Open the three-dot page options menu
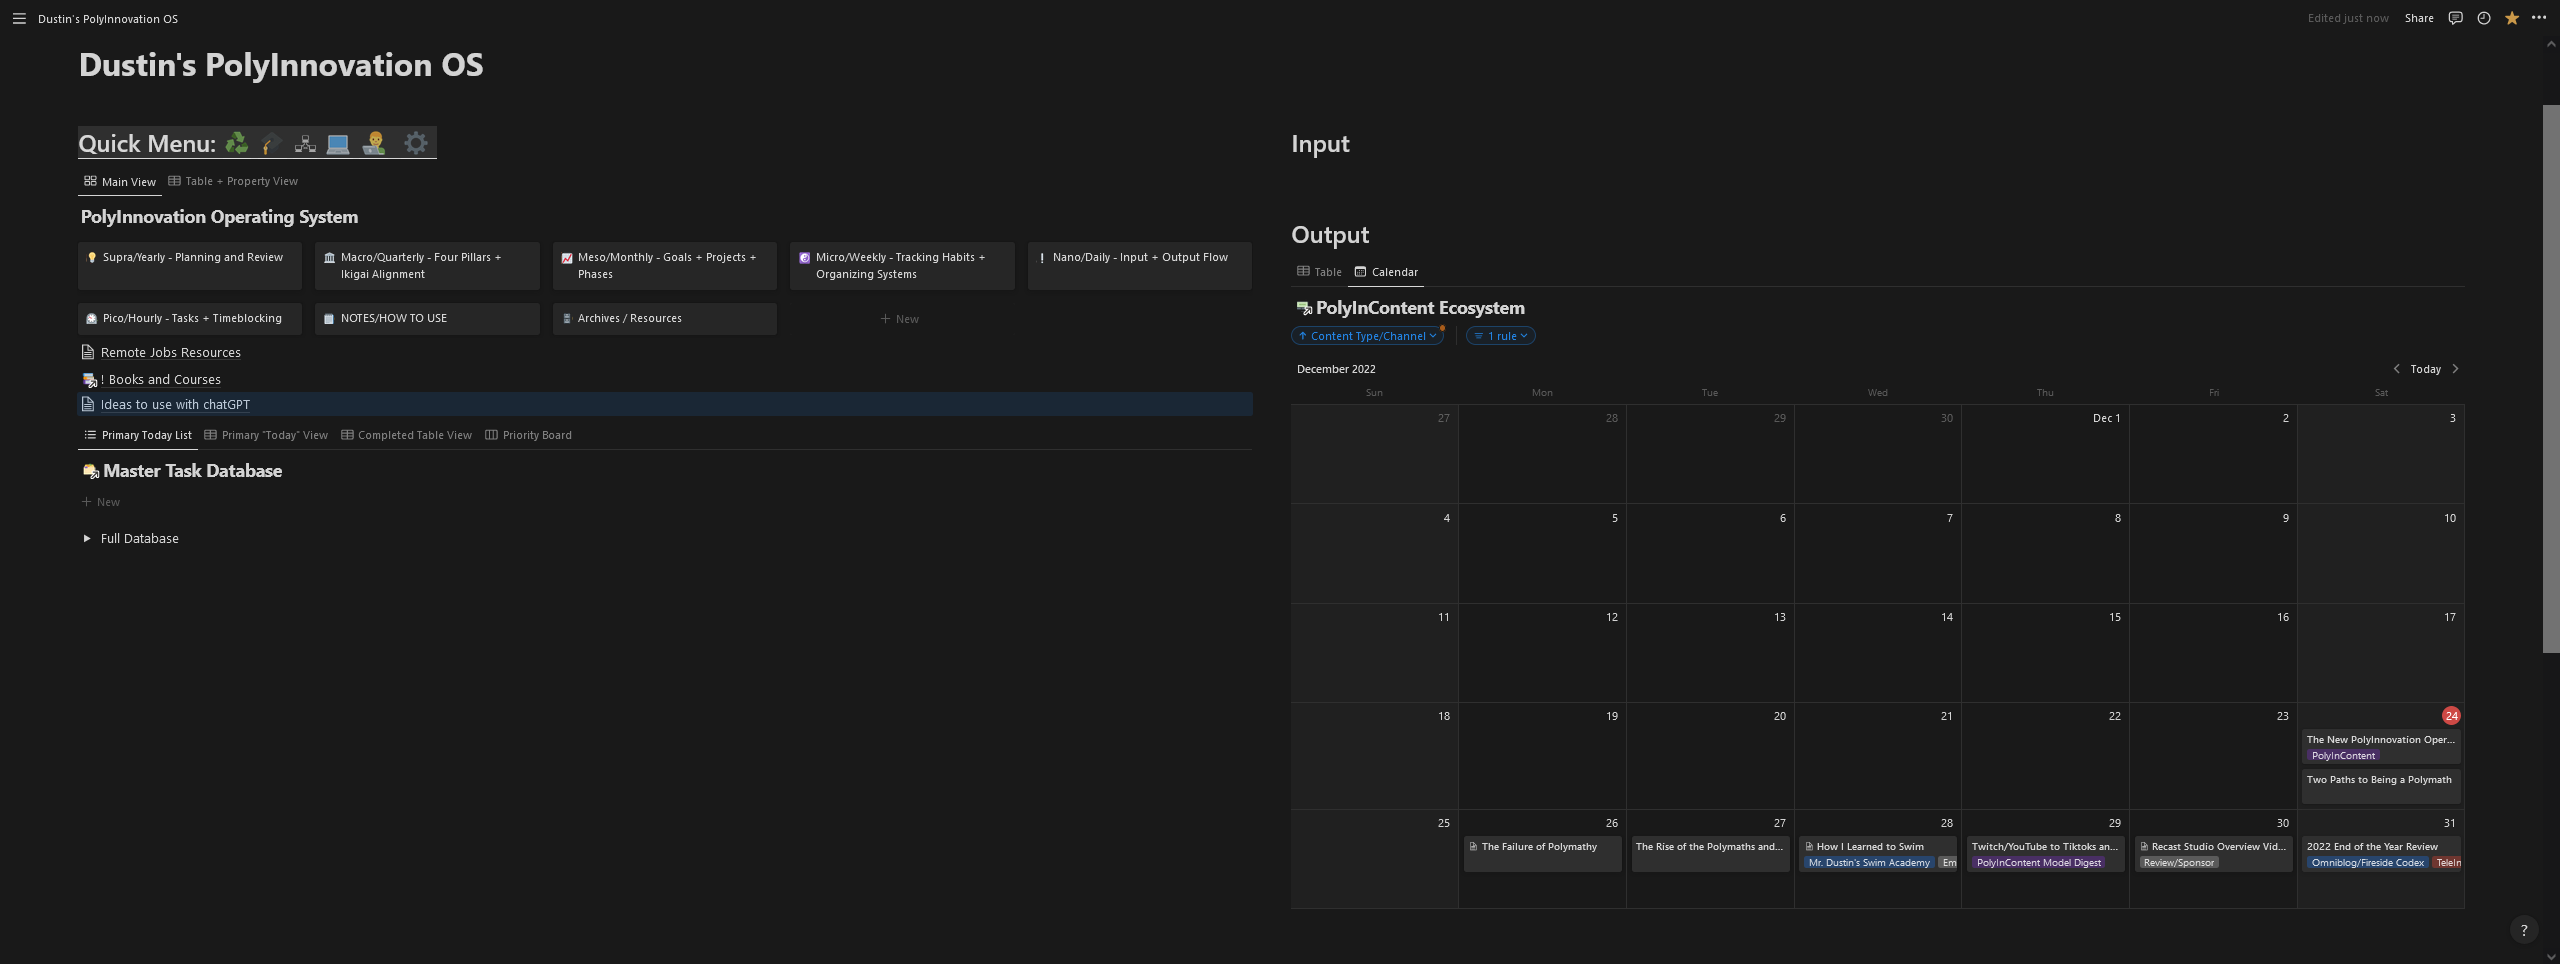2560x964 pixels. (2538, 18)
